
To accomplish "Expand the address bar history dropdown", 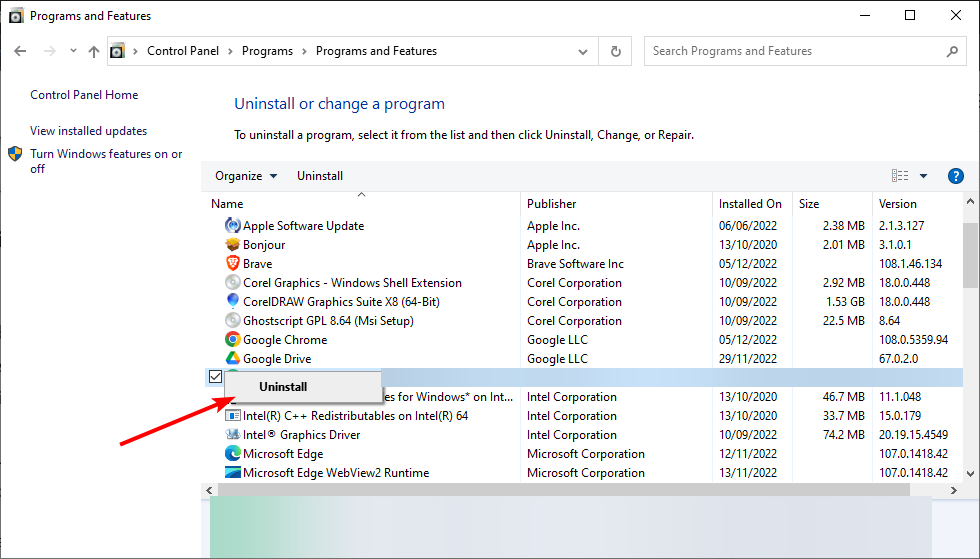I will [x=582, y=51].
